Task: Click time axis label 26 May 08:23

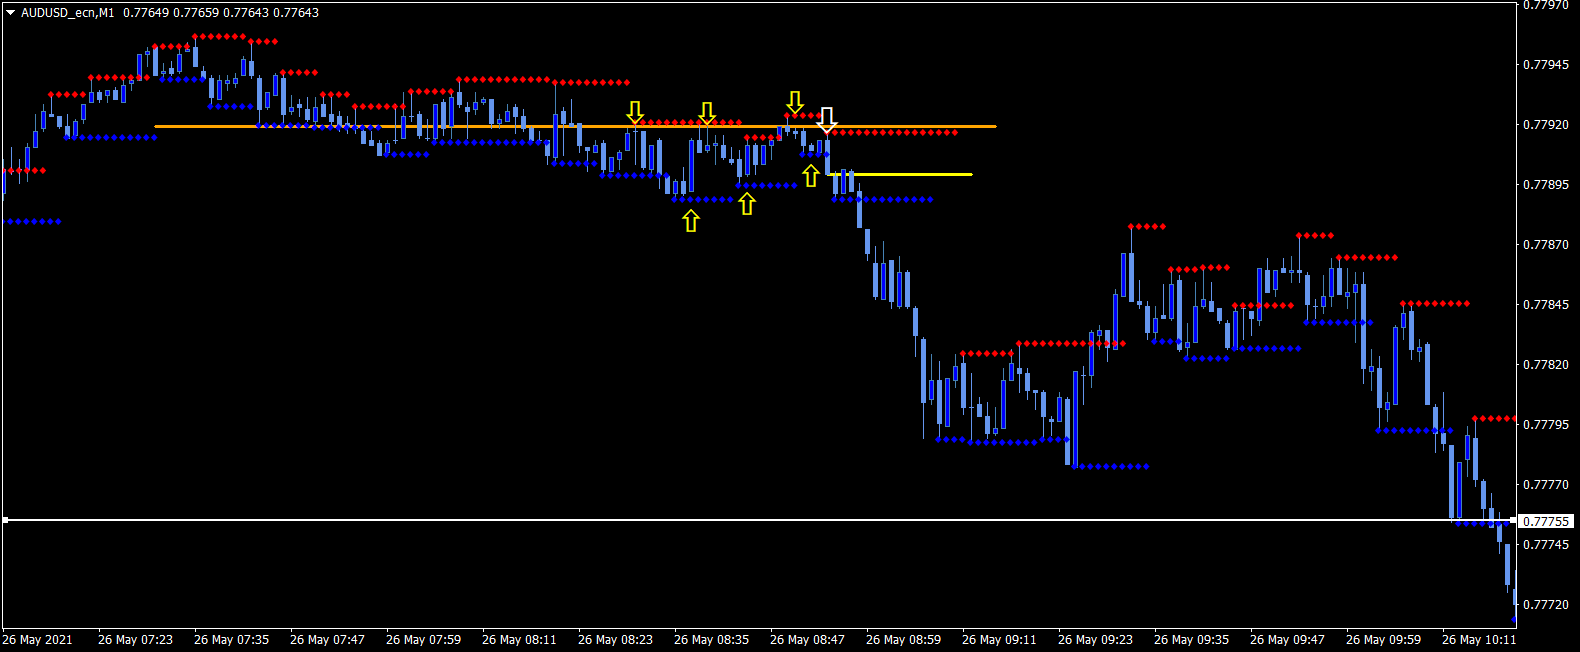Action: [615, 640]
